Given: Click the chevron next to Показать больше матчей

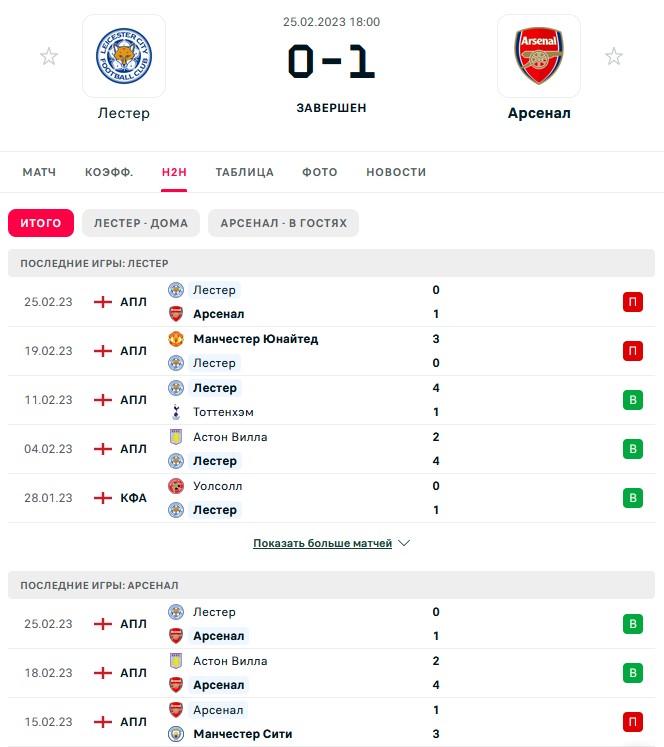Looking at the screenshot, I should coord(404,543).
